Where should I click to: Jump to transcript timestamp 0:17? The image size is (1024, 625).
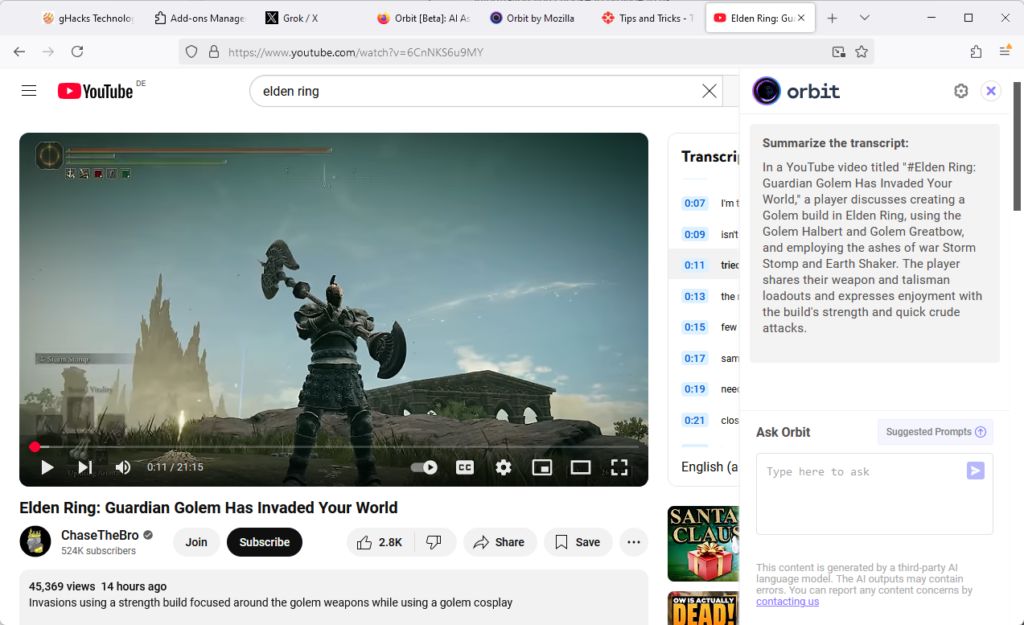click(694, 358)
